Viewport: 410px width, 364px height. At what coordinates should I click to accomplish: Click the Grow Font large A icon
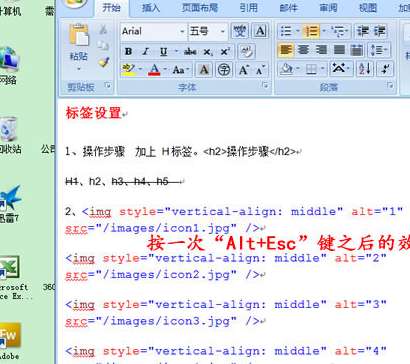click(x=243, y=70)
